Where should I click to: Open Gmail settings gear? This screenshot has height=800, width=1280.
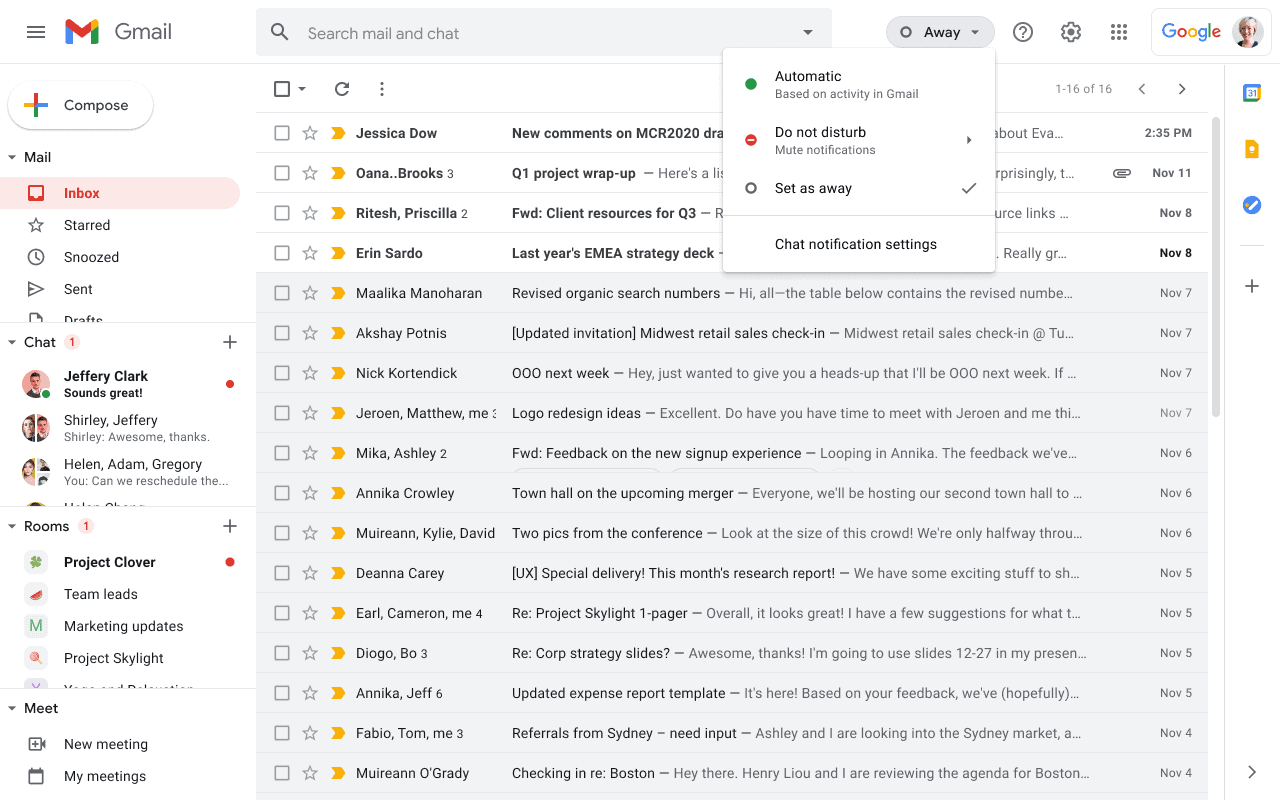point(1070,31)
